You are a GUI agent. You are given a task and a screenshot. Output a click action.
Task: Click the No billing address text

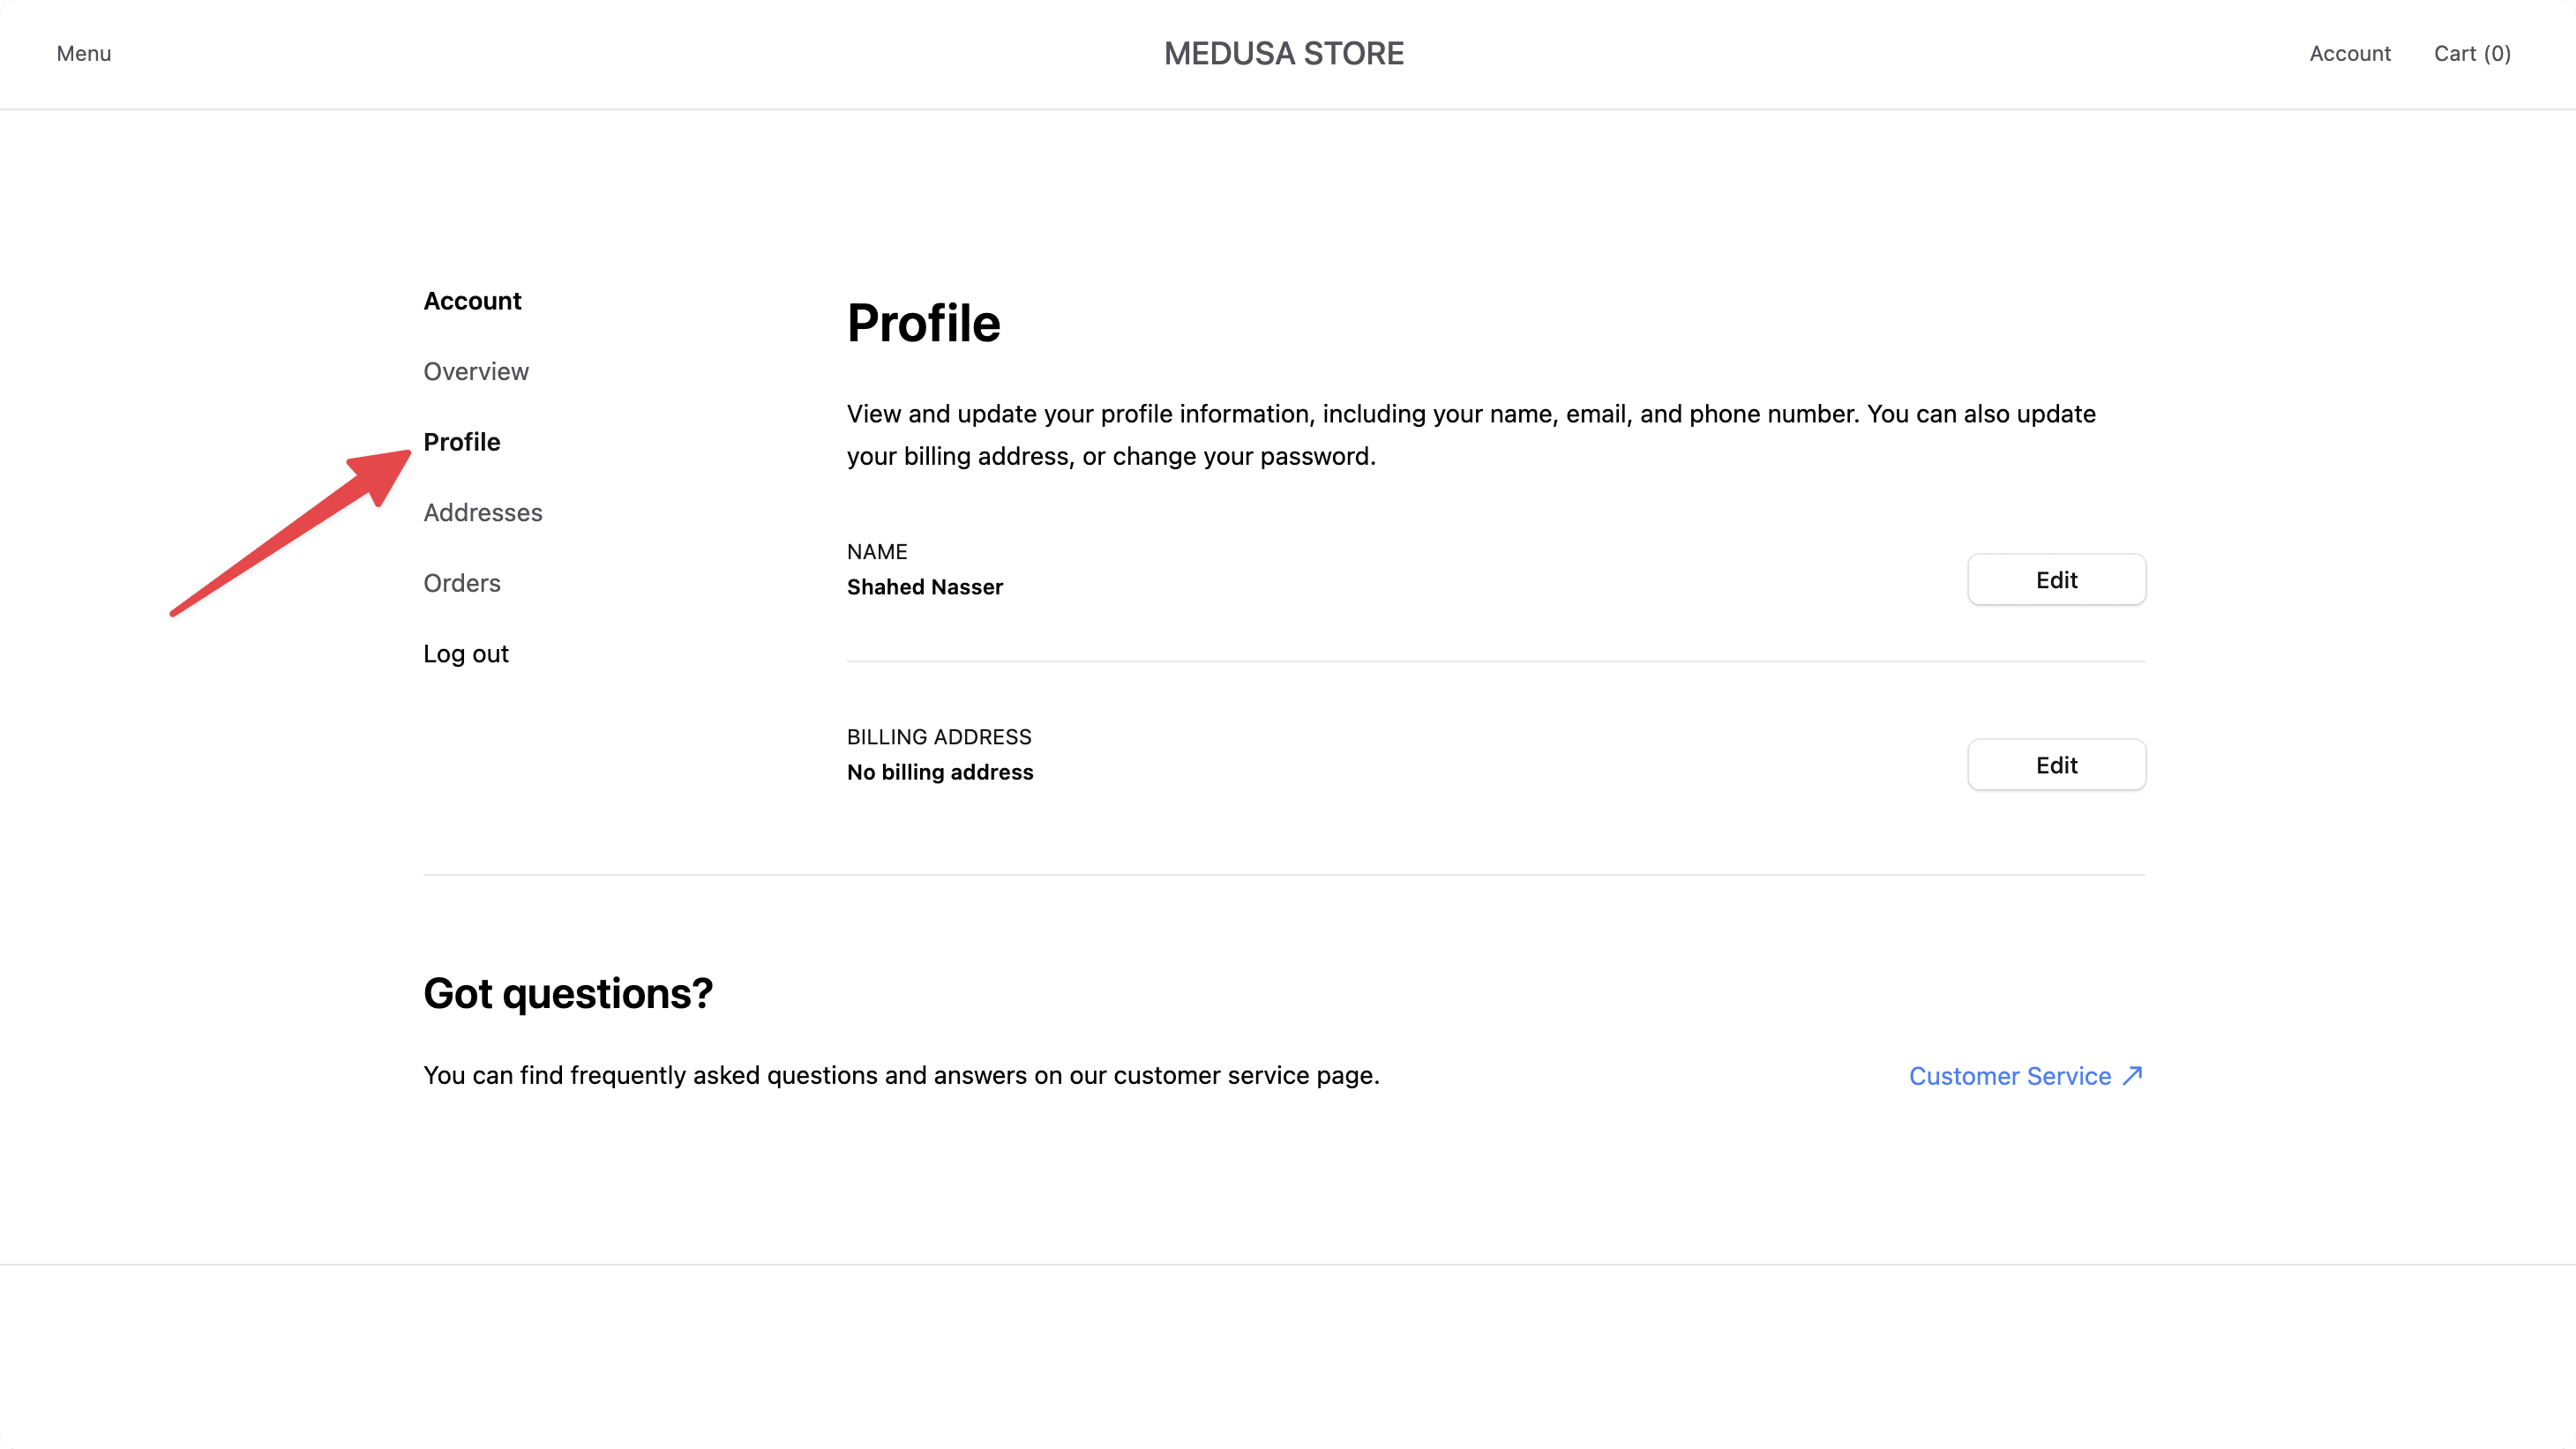tap(939, 771)
